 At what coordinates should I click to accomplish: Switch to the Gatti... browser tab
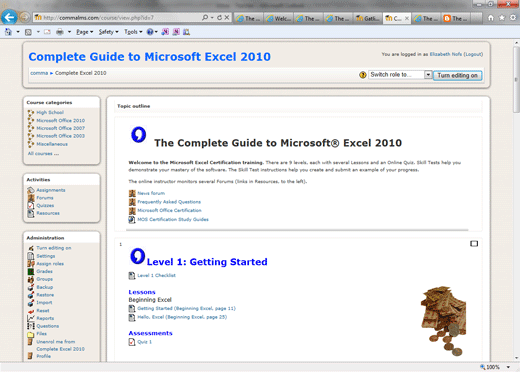[x=368, y=19]
